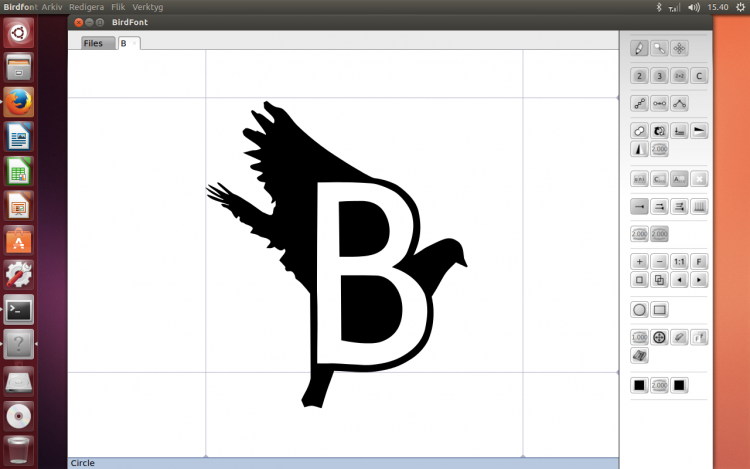The height and width of the screenshot is (469, 750).
Task: Open the Verktyg menu
Action: pyautogui.click(x=147, y=7)
